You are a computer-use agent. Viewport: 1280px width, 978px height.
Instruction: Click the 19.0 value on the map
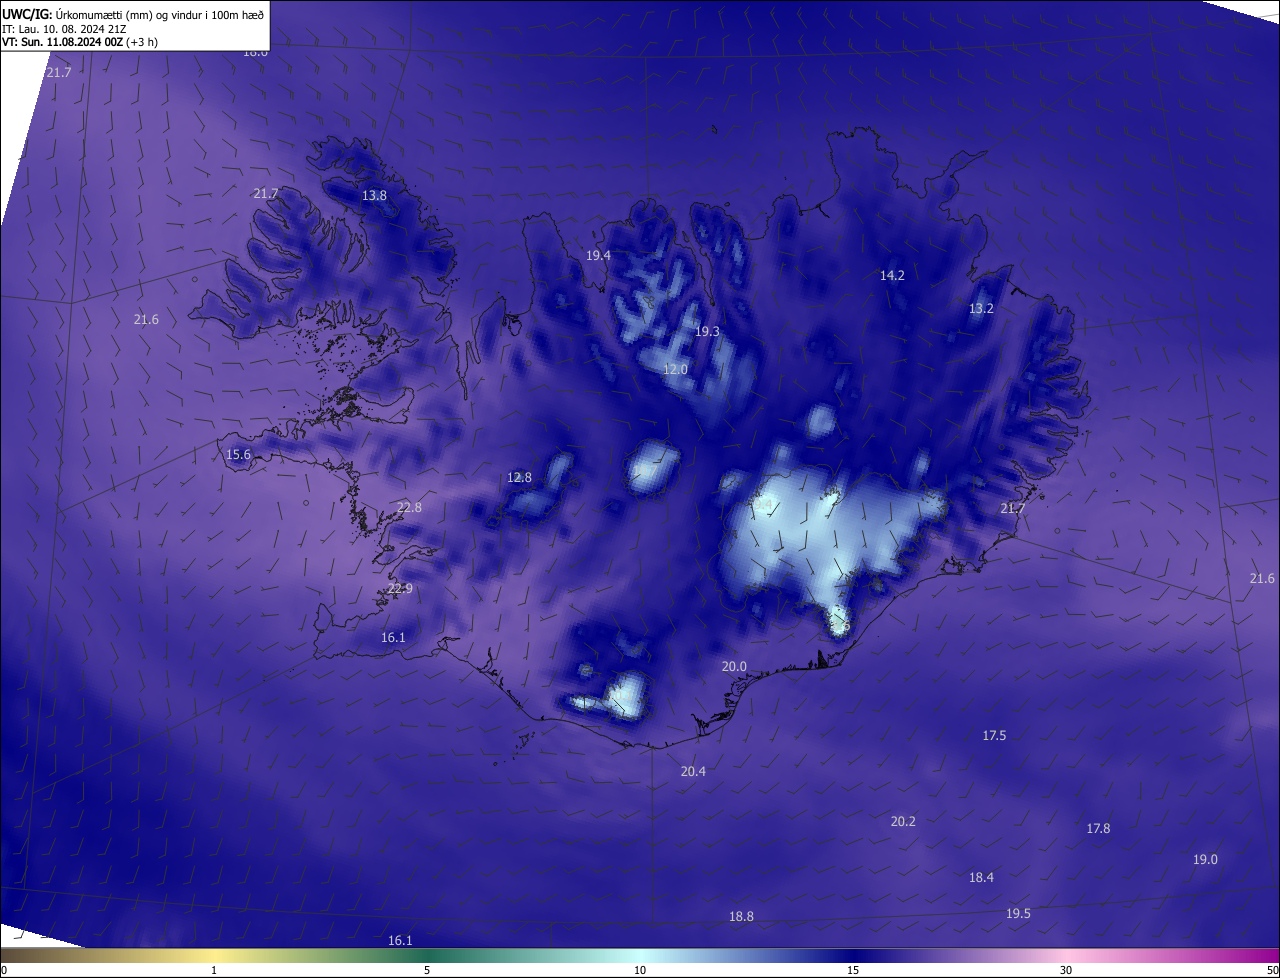click(1205, 859)
